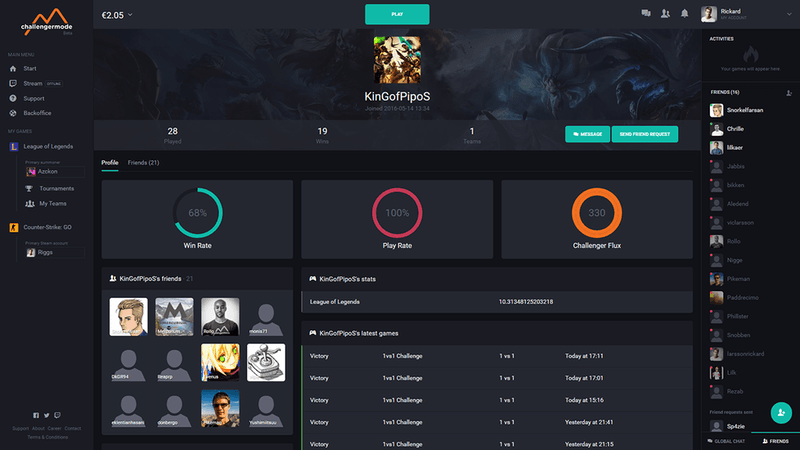Click the Facebook icon in sidebar footer
This screenshot has height=450, width=800.
click(x=36, y=415)
